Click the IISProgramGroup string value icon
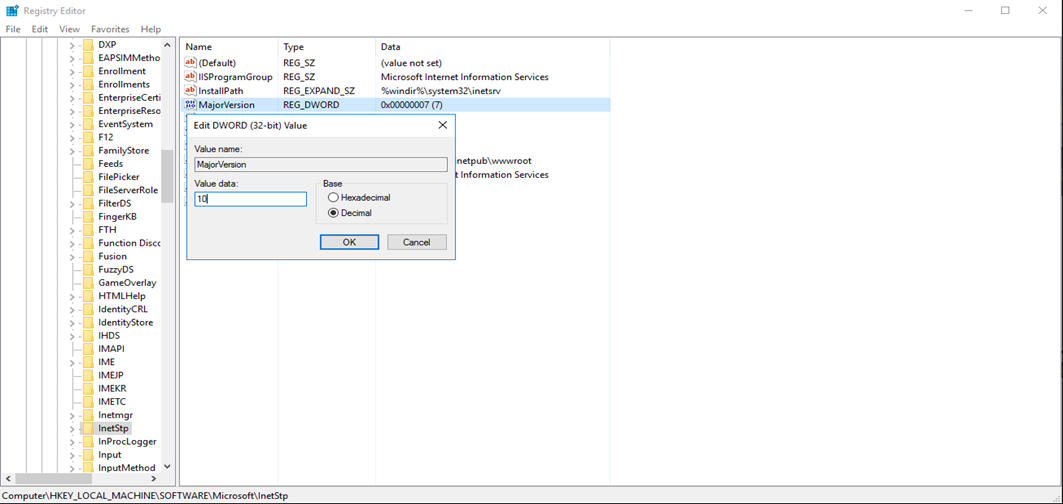The height and width of the screenshot is (504, 1063). pyautogui.click(x=191, y=77)
